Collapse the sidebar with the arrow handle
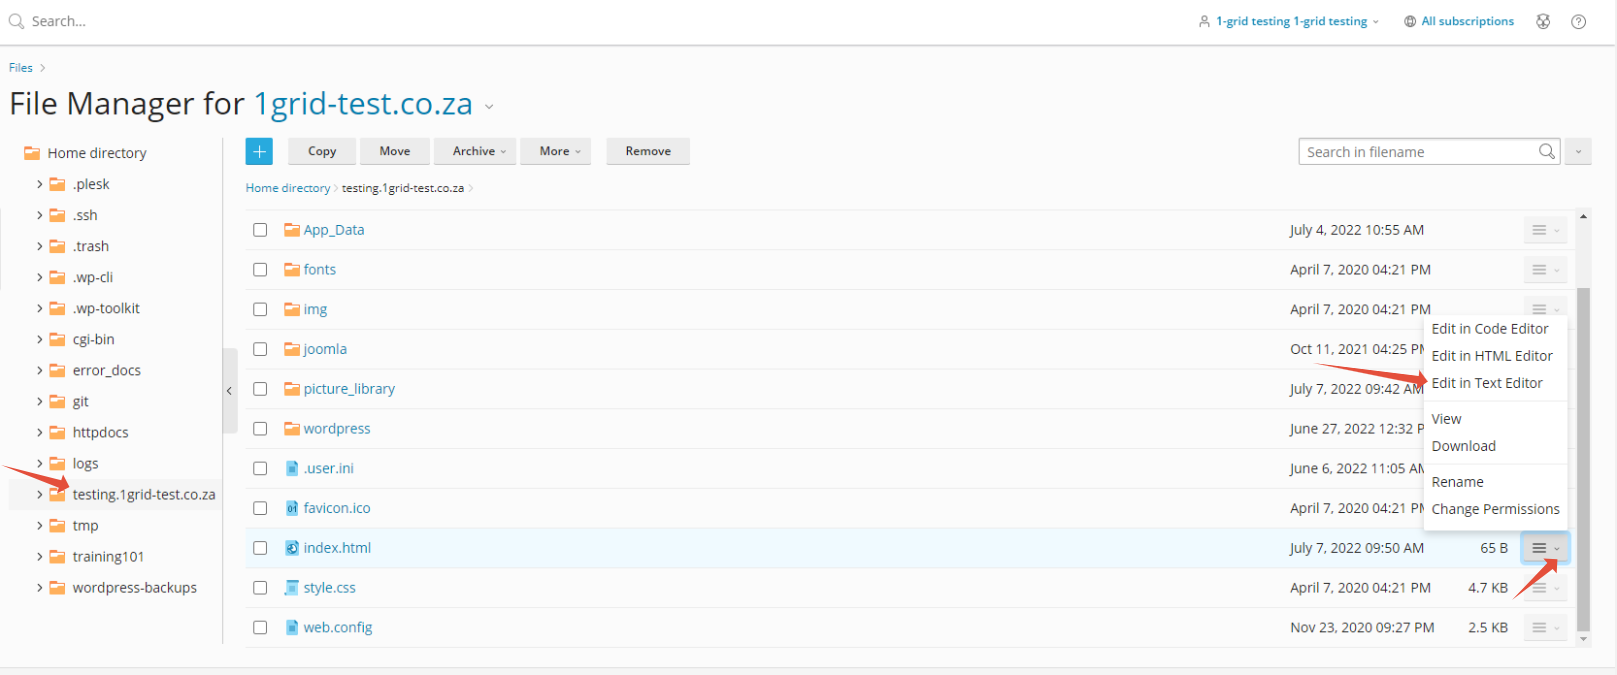The image size is (1617, 675). click(x=229, y=391)
